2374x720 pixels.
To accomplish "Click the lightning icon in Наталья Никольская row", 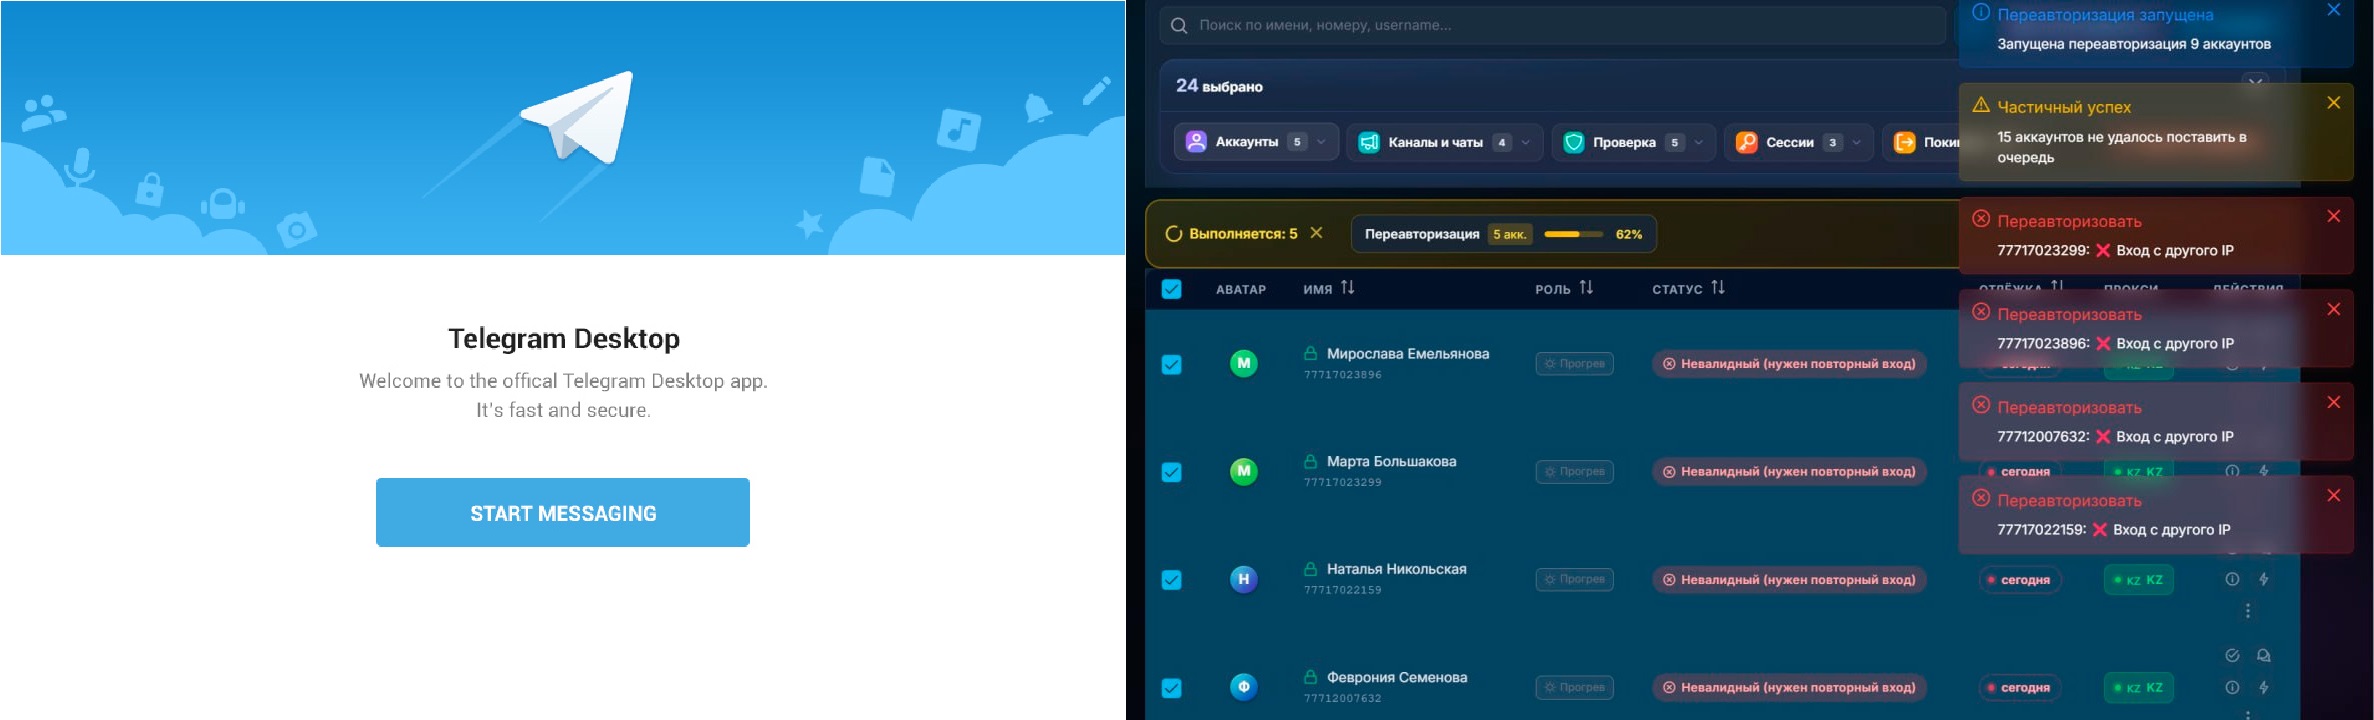I will [2264, 579].
